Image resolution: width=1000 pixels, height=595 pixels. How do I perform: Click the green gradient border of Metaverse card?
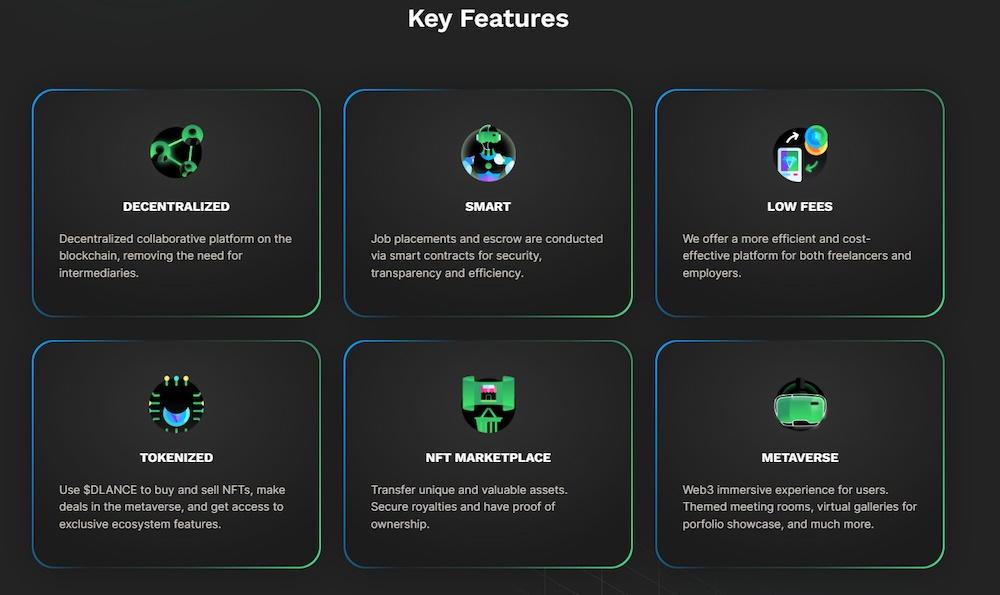coord(943,454)
